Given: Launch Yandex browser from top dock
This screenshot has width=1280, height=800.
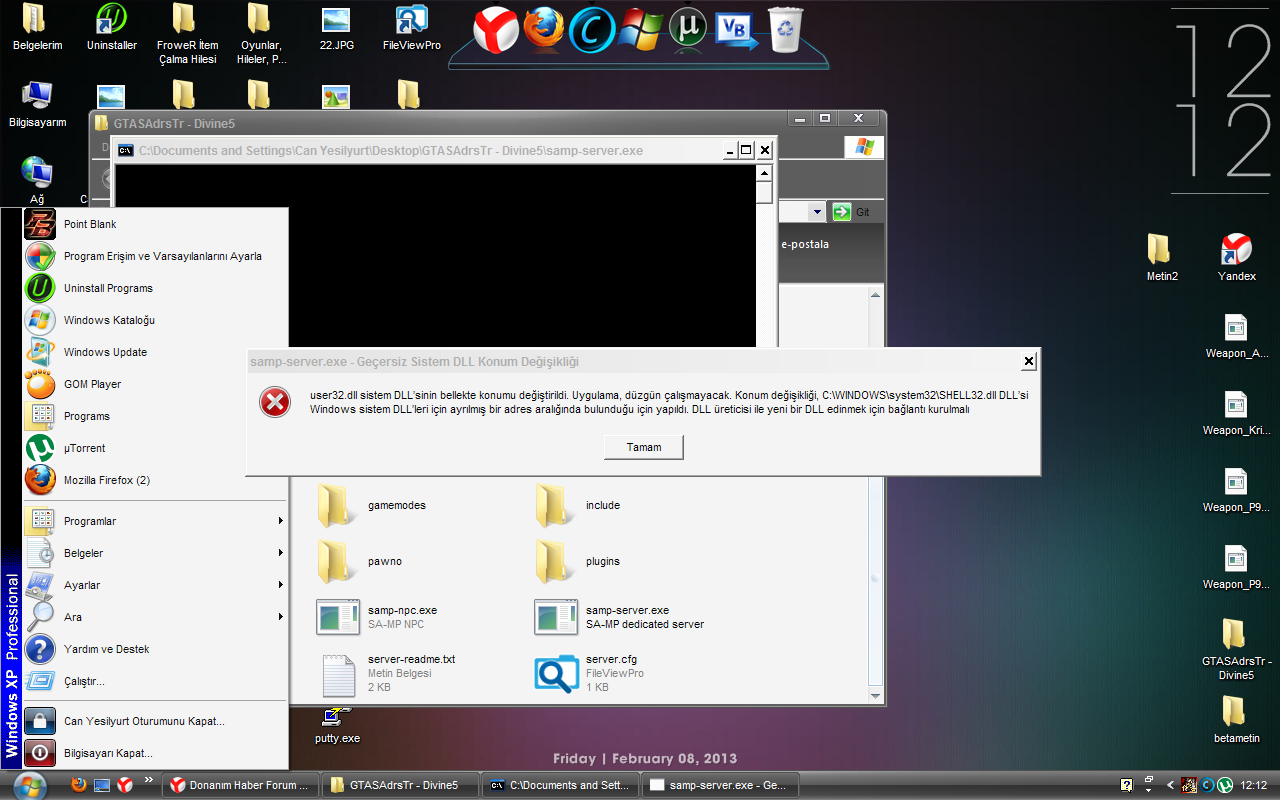Looking at the screenshot, I should click(496, 29).
